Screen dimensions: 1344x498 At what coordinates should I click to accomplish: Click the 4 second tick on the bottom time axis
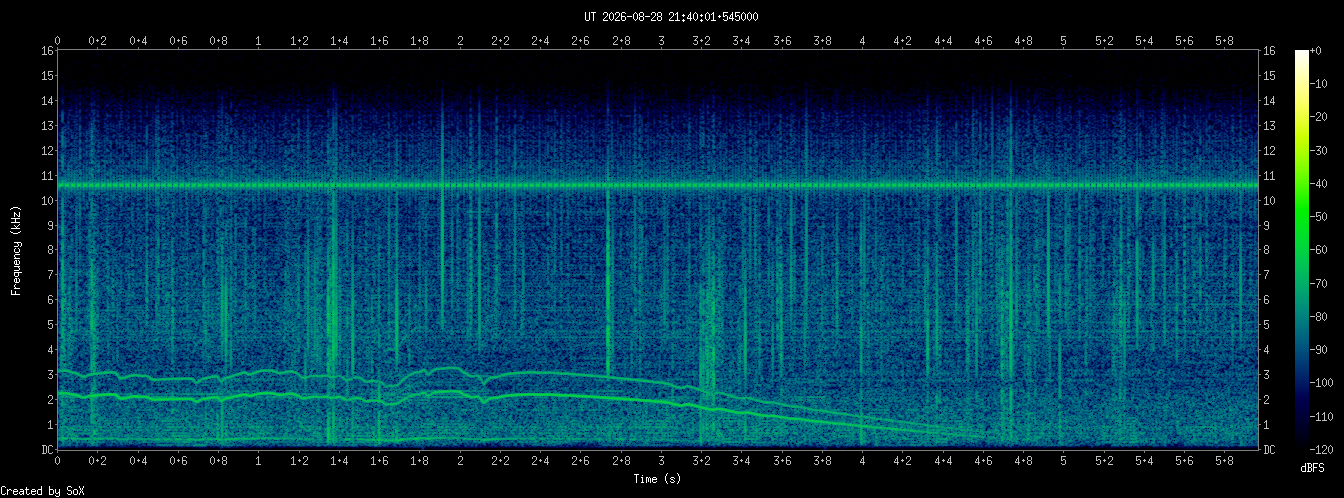[863, 461]
